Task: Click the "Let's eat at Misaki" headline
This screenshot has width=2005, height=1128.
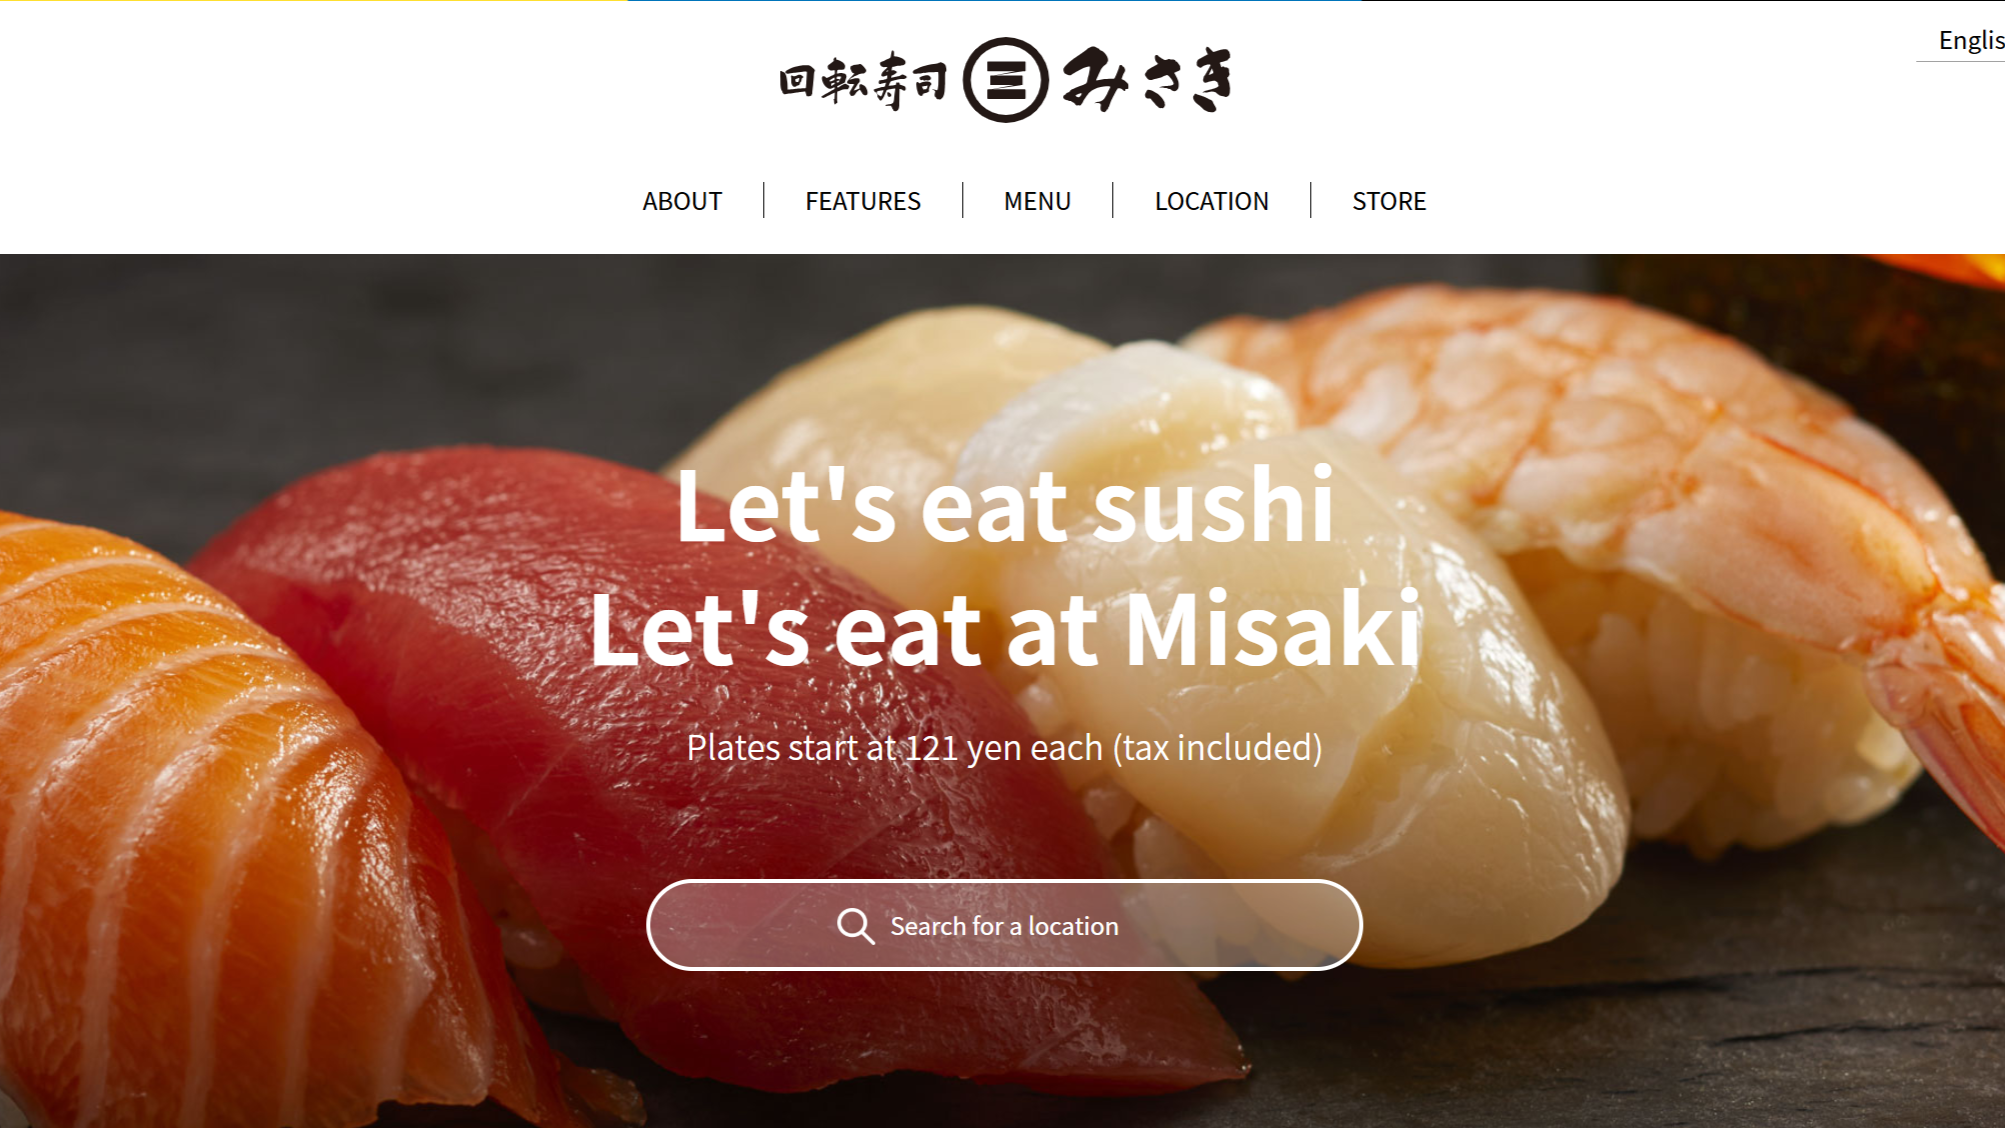Action: tap(1005, 630)
